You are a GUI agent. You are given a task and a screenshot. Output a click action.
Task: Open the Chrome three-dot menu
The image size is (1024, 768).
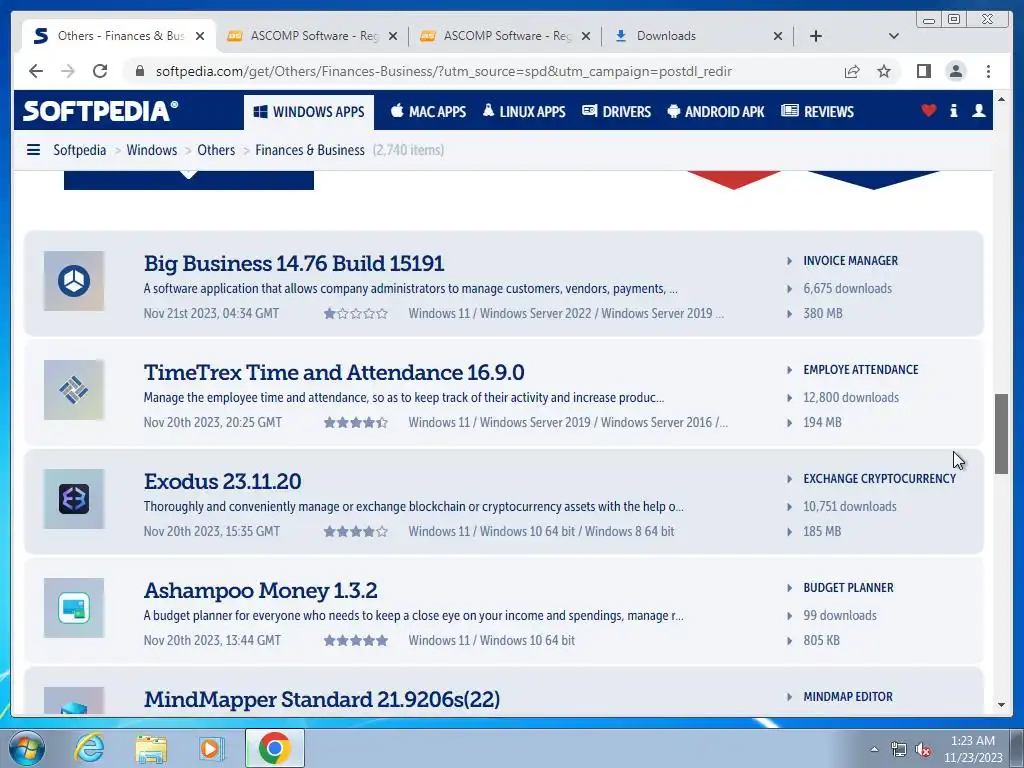[988, 71]
